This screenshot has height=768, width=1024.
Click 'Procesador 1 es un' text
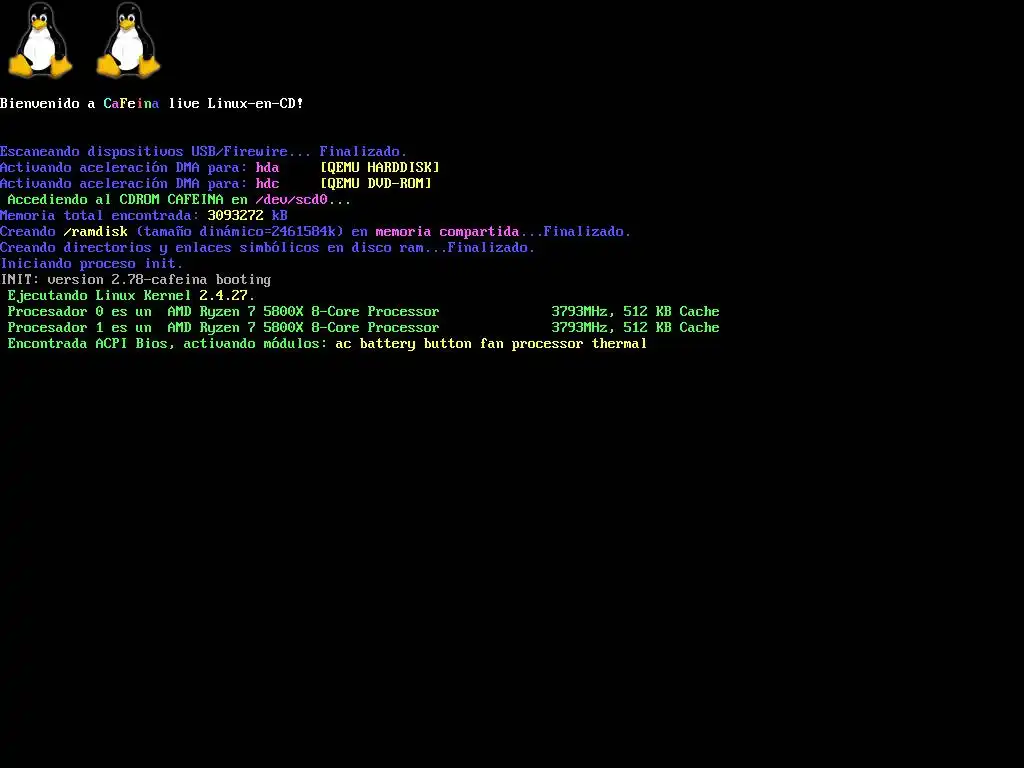click(80, 327)
